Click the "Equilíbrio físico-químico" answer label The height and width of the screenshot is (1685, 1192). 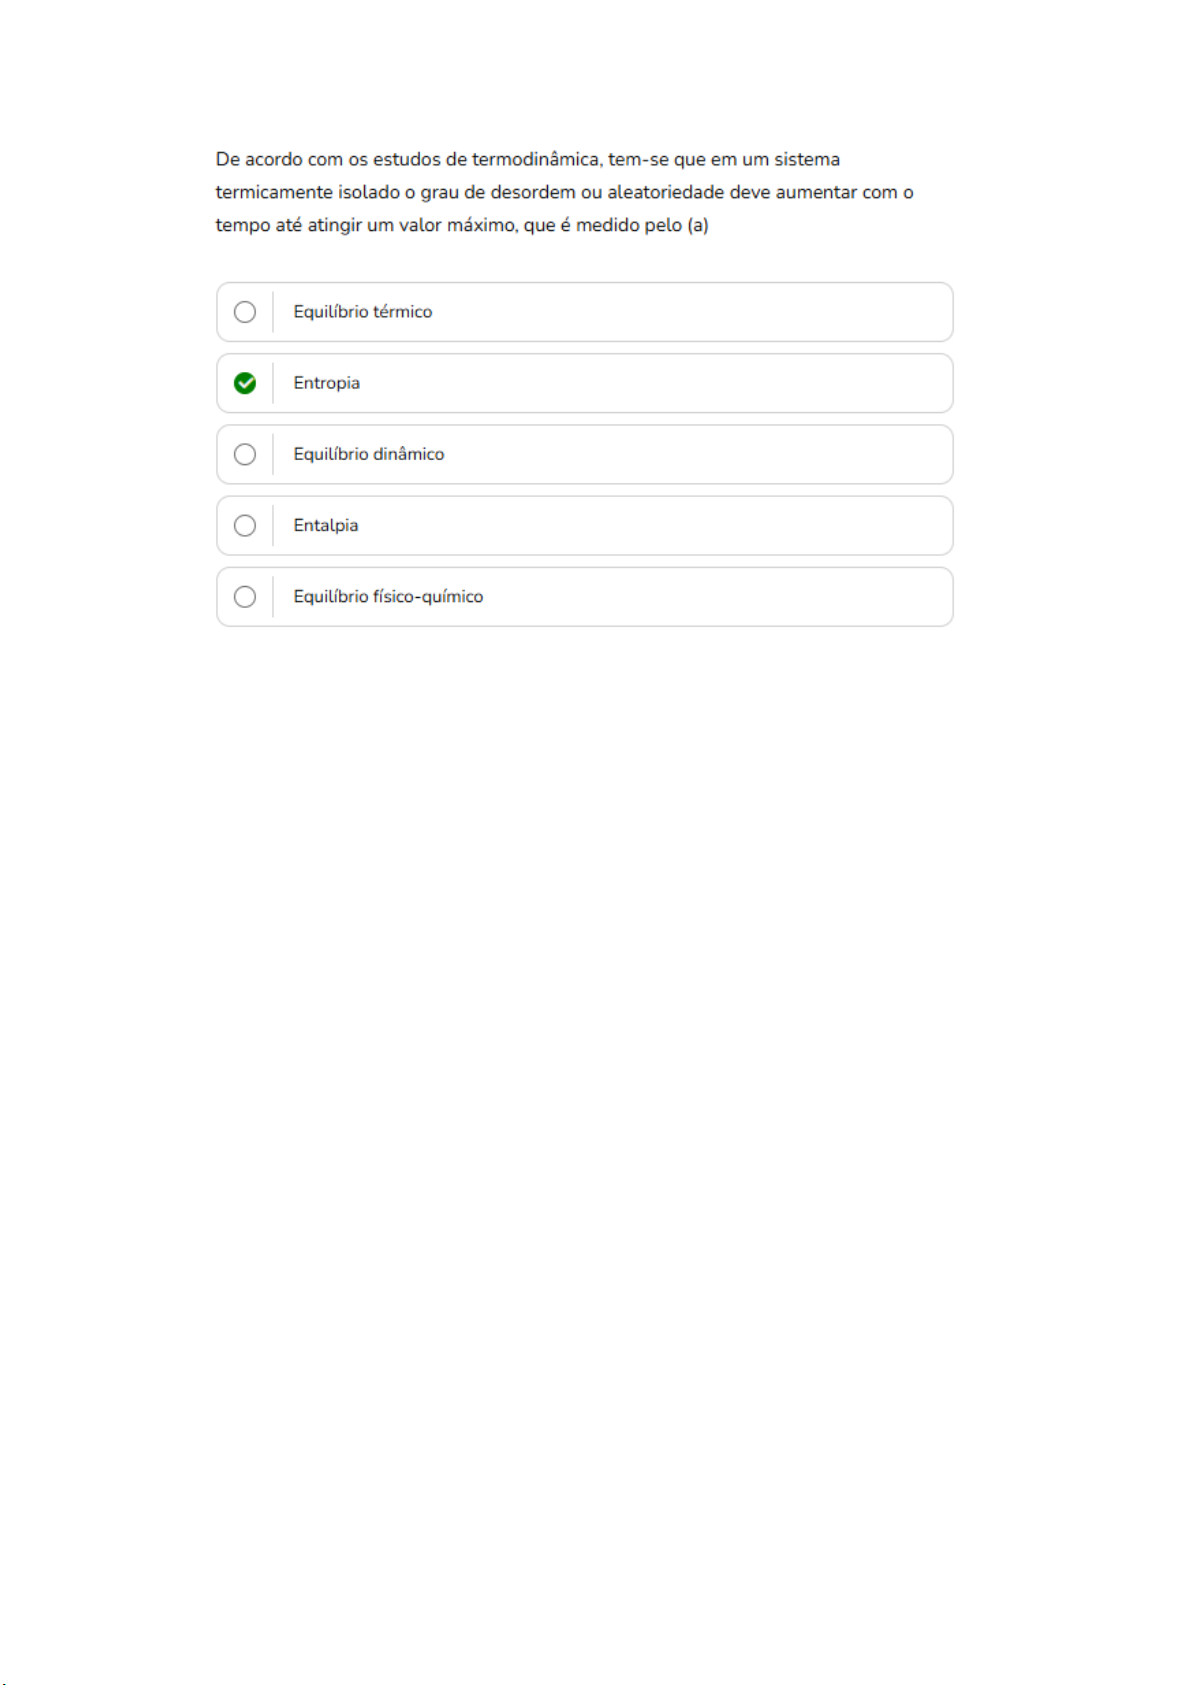(388, 597)
